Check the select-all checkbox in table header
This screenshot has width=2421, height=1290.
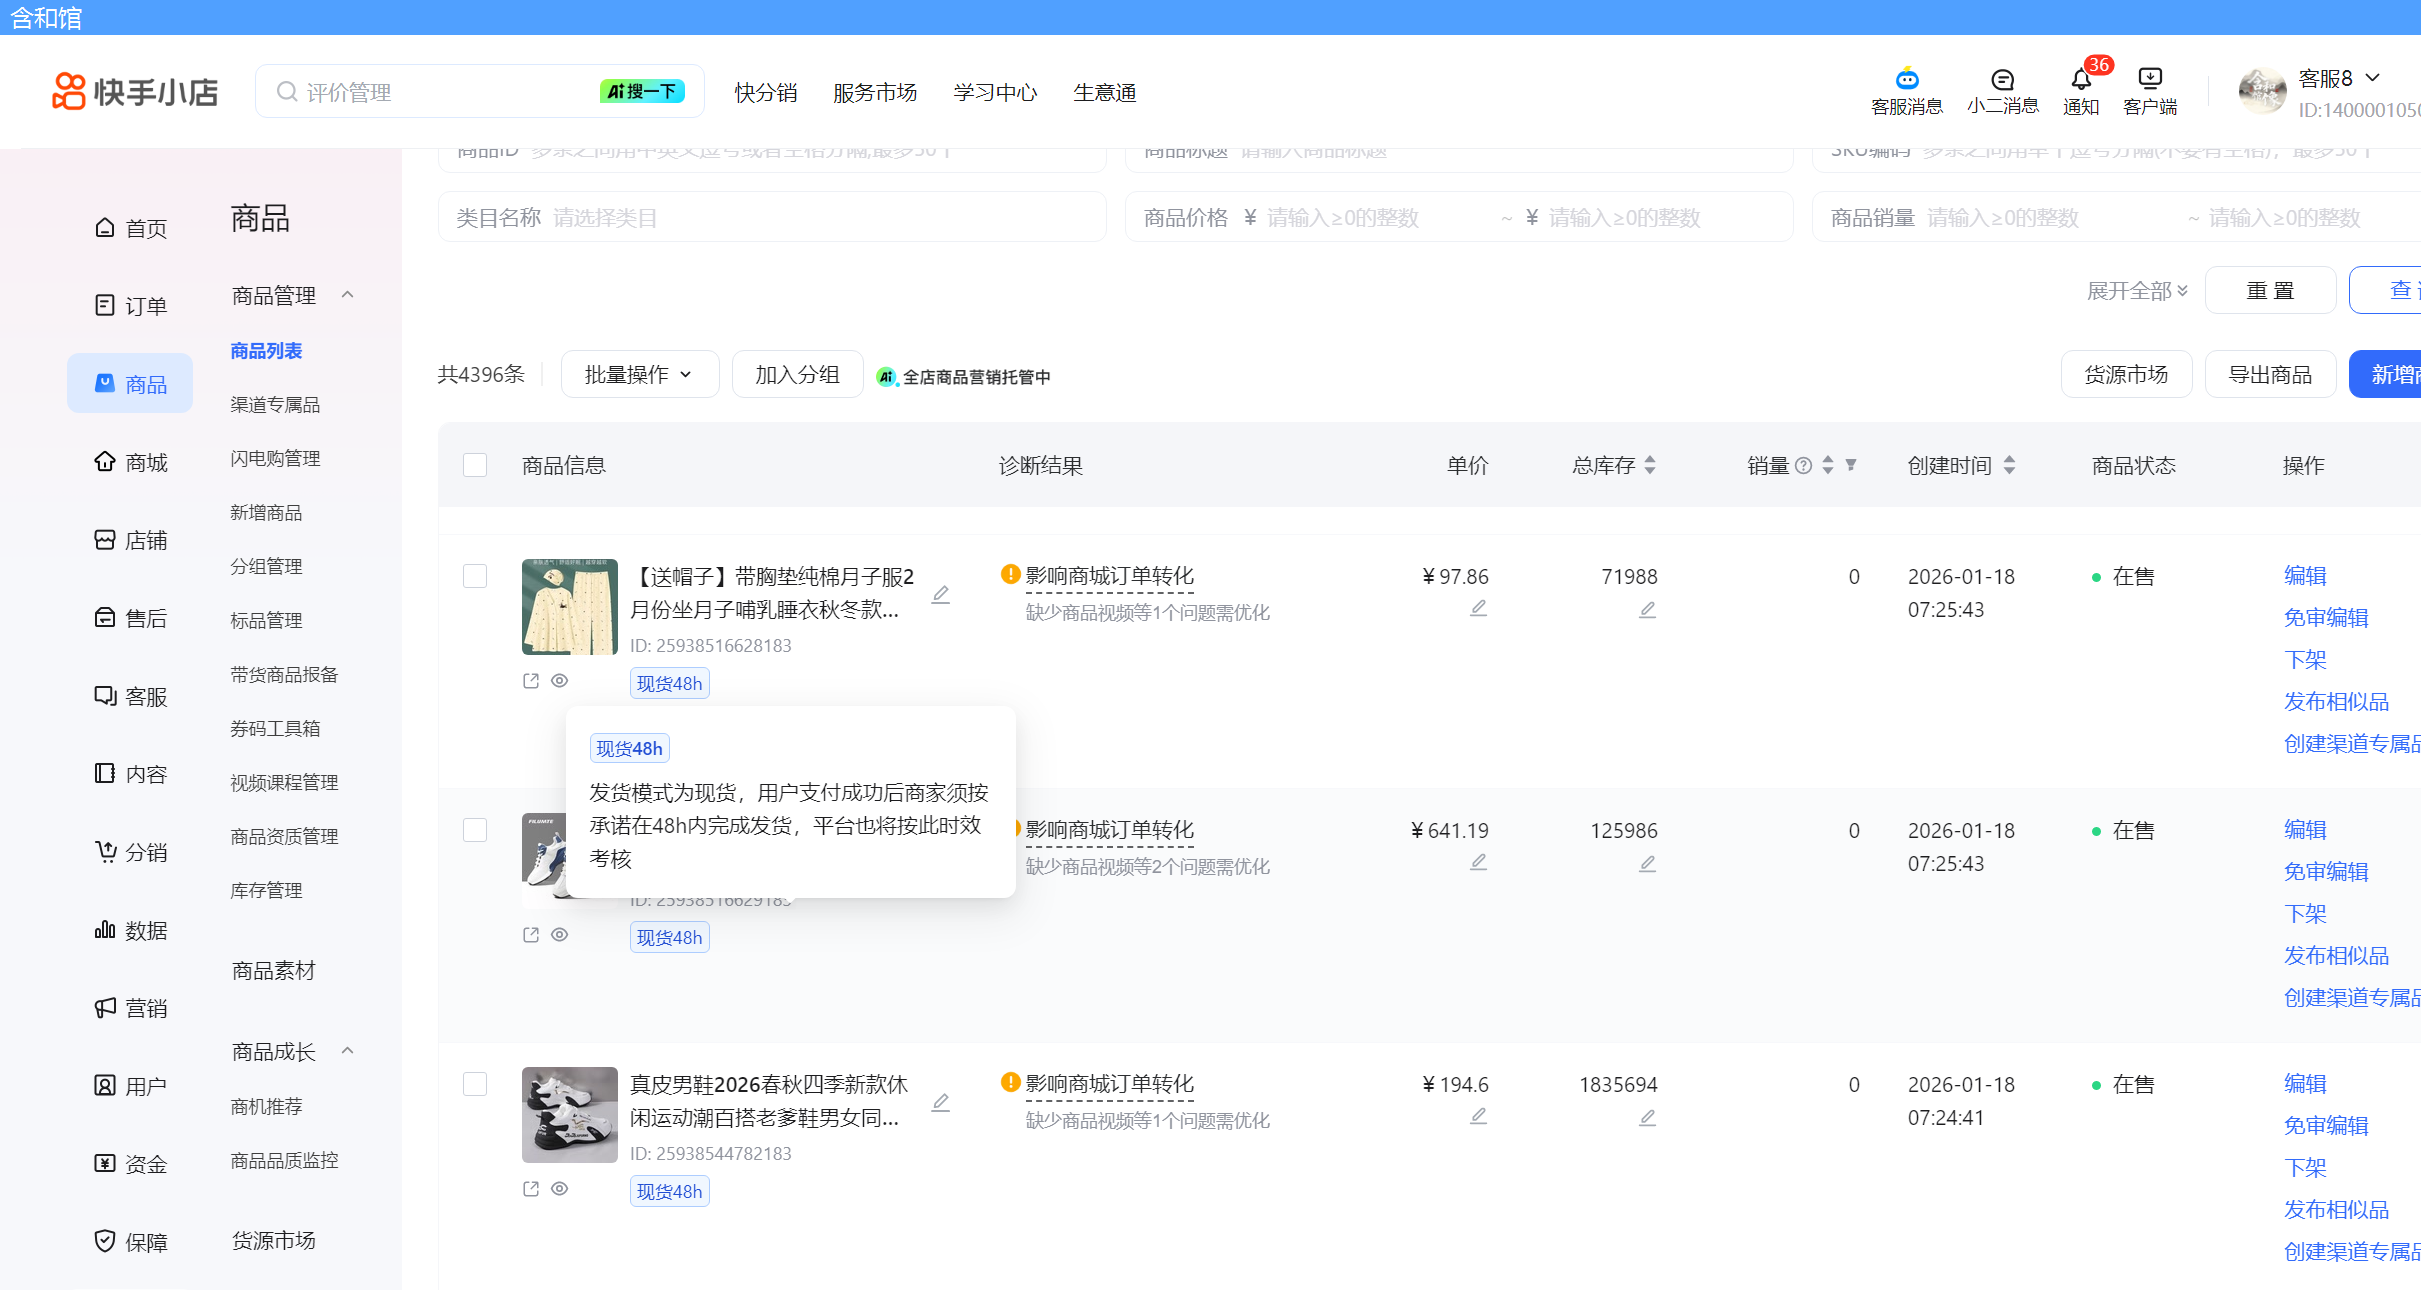pyautogui.click(x=474, y=465)
